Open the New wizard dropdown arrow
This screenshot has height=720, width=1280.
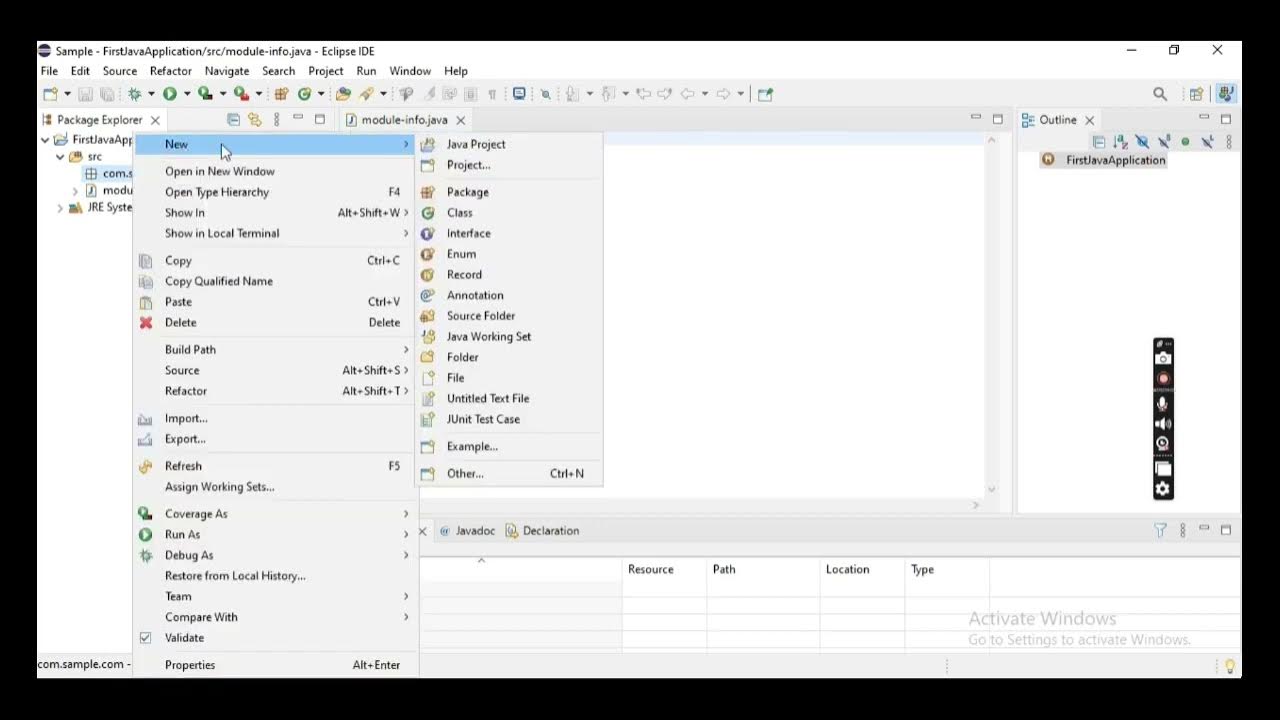[x=67, y=94]
